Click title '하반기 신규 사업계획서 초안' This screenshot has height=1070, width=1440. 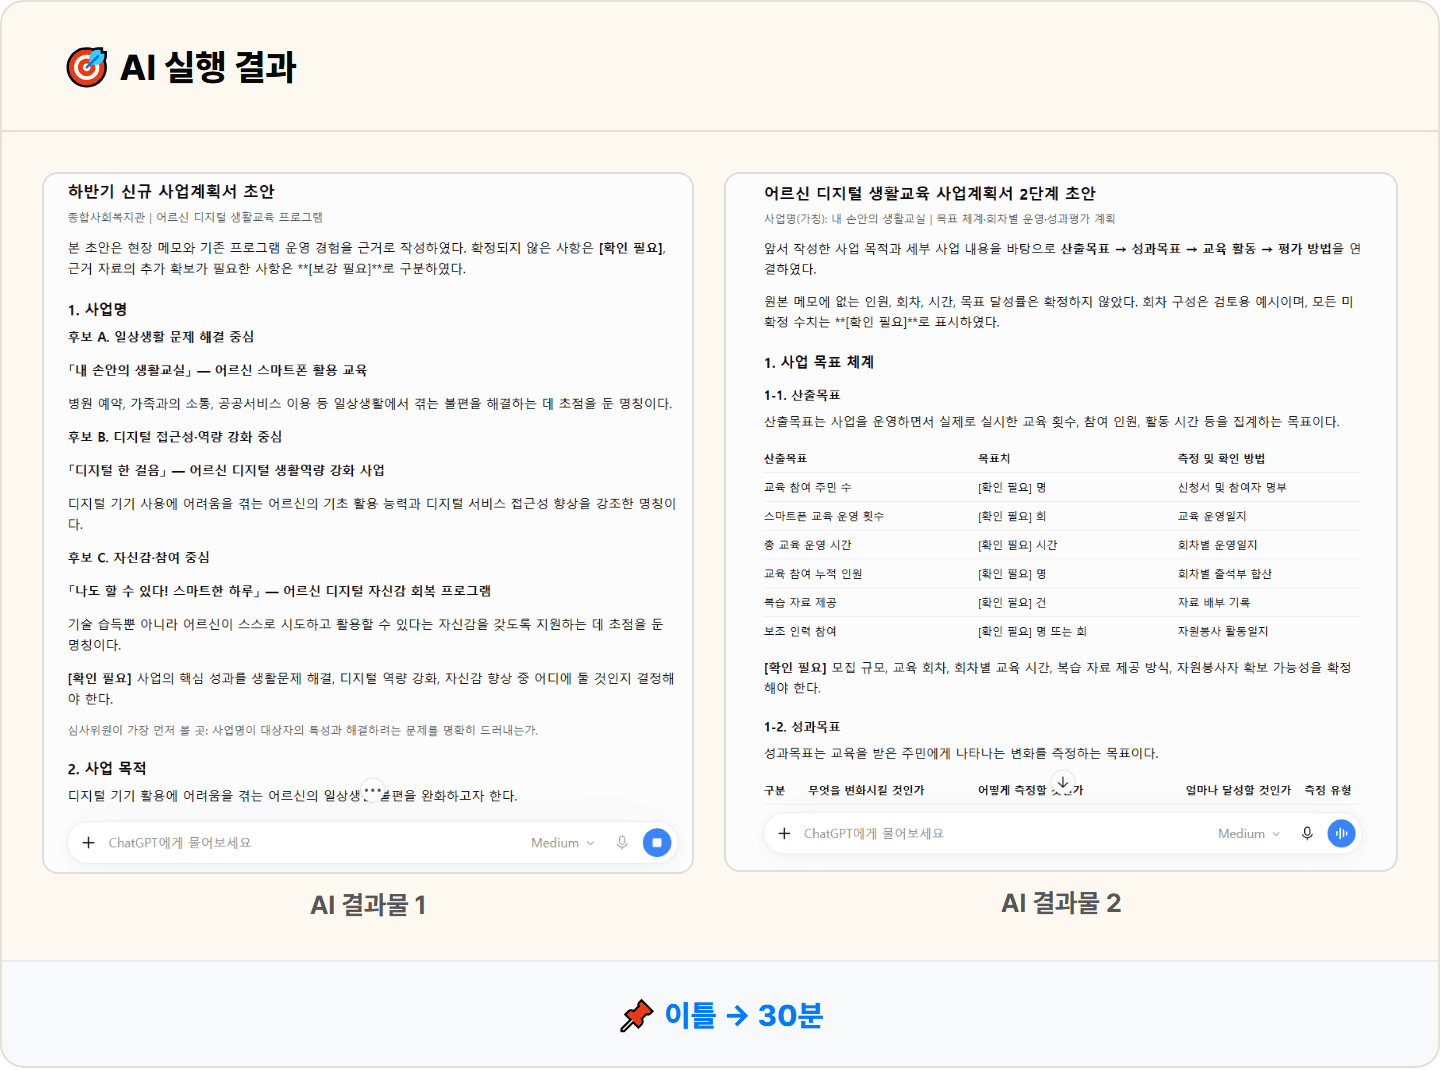[171, 191]
